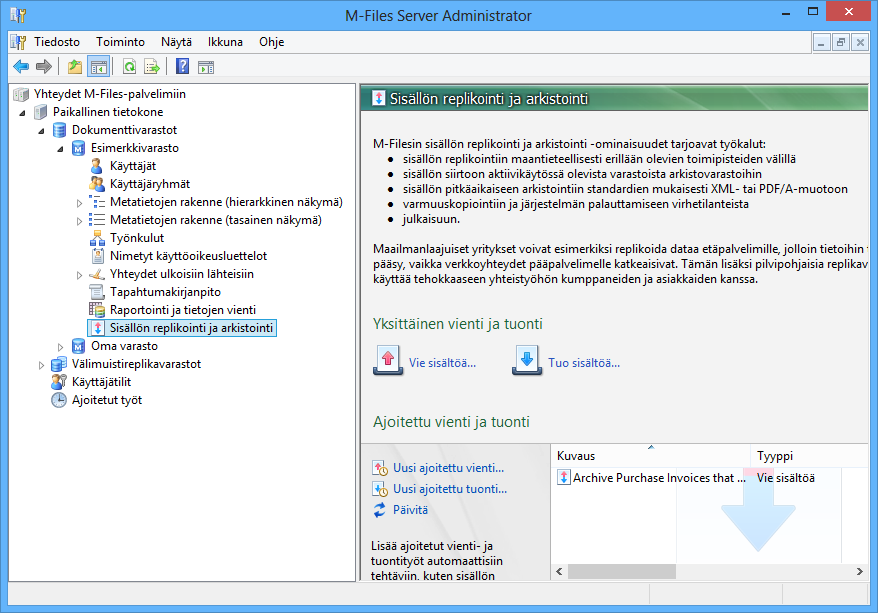Screen dimensions: 878x613
Task: Click the Käyttäjäryhmät group icon
Action: (97, 184)
